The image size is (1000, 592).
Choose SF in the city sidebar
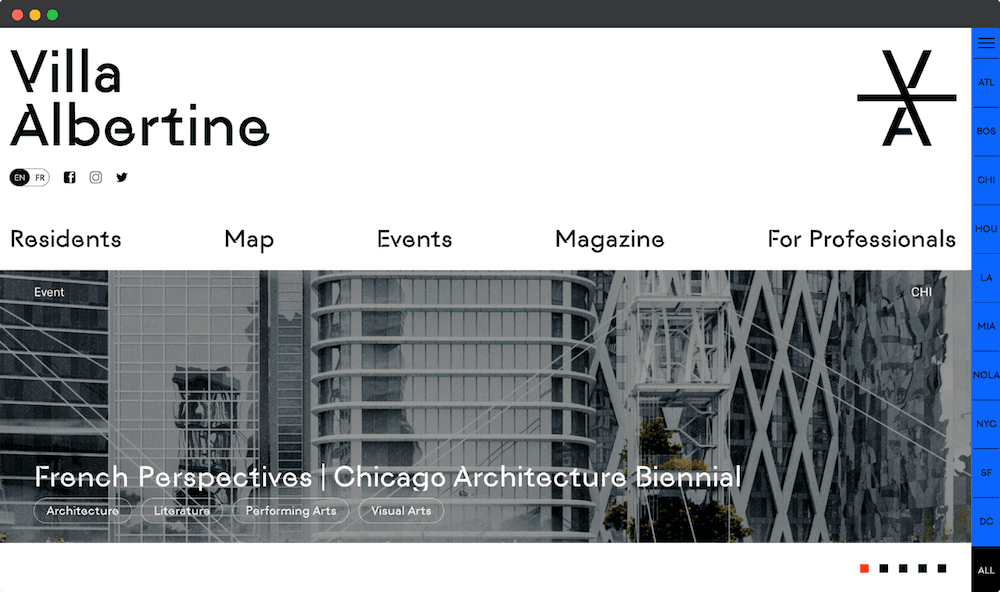click(986, 473)
